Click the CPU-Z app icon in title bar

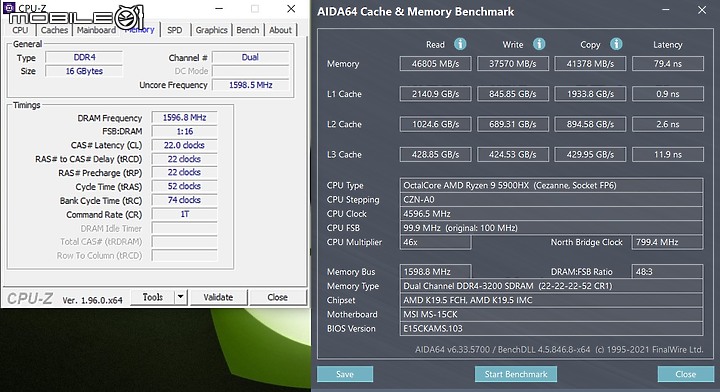click(x=9, y=7)
